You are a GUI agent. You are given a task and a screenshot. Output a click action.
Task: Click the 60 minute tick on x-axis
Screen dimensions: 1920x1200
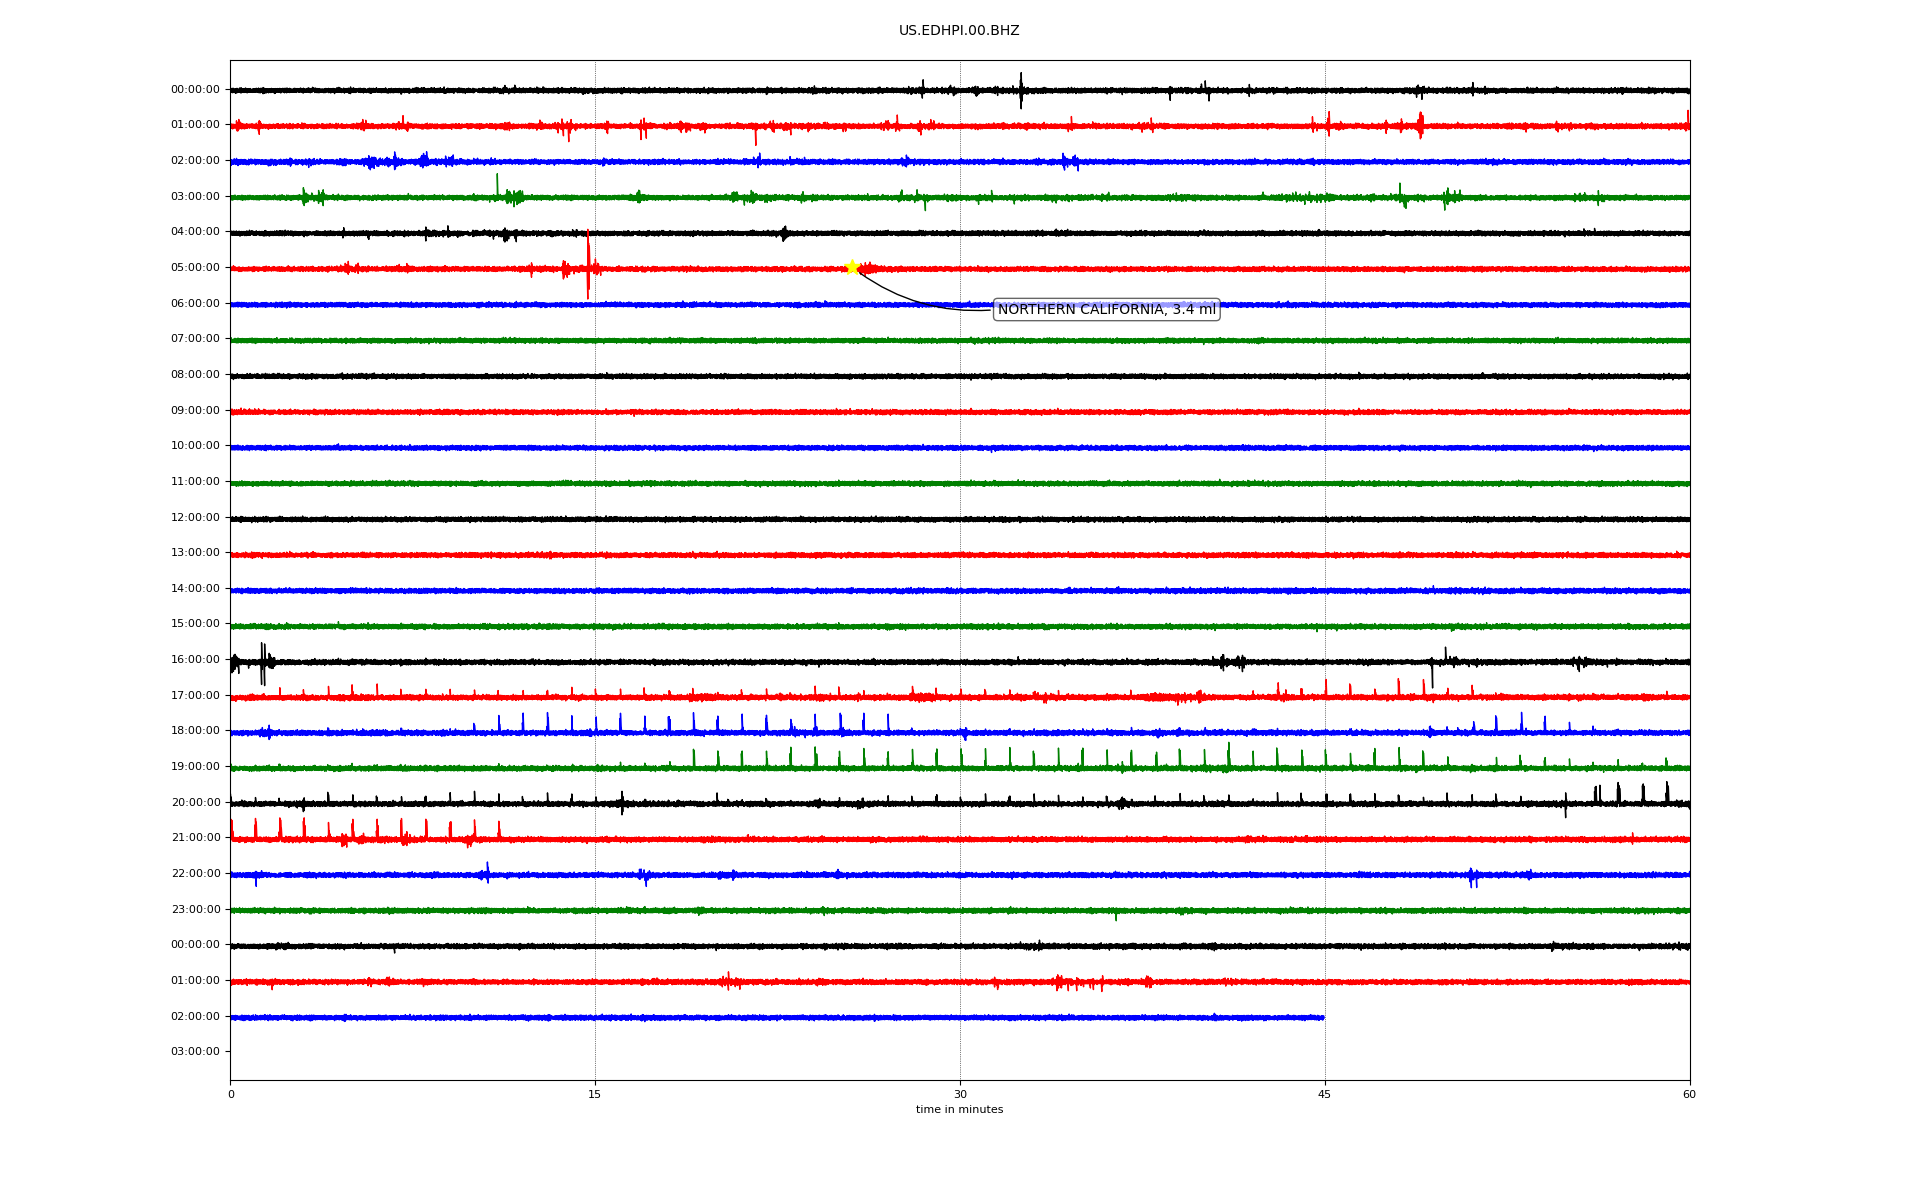pos(1689,1094)
